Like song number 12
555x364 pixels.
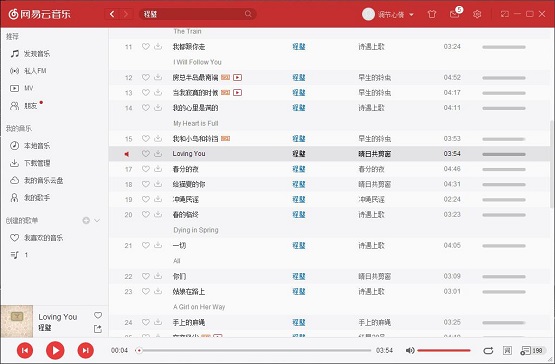coord(145,77)
